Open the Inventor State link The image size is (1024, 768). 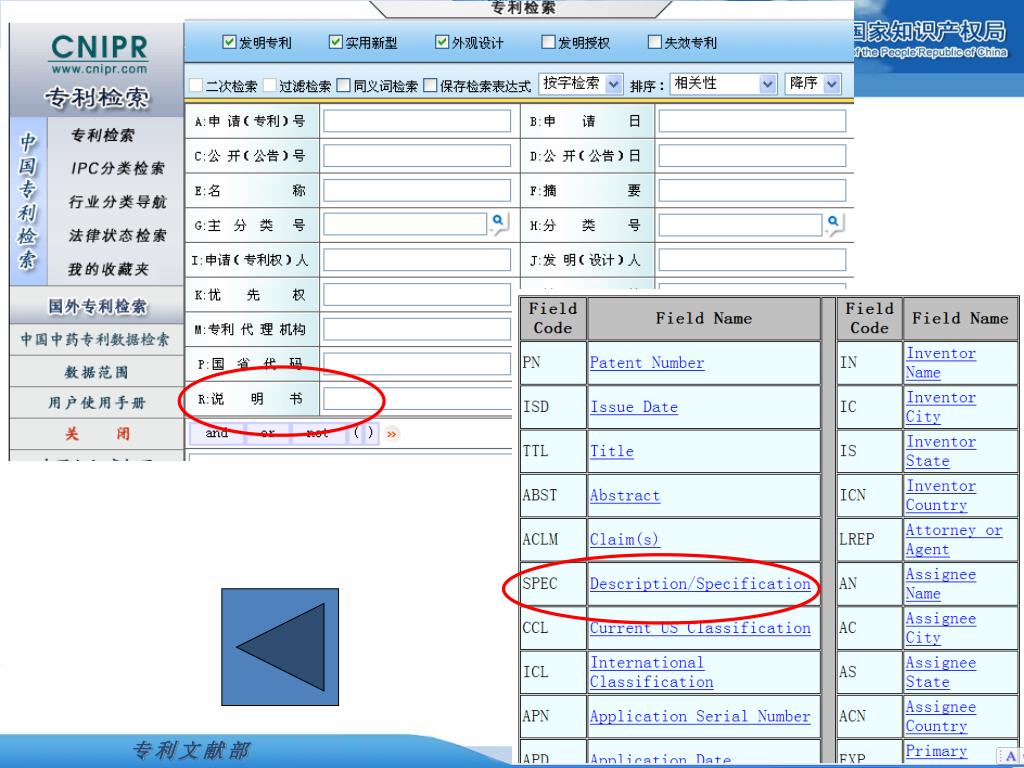(940, 451)
